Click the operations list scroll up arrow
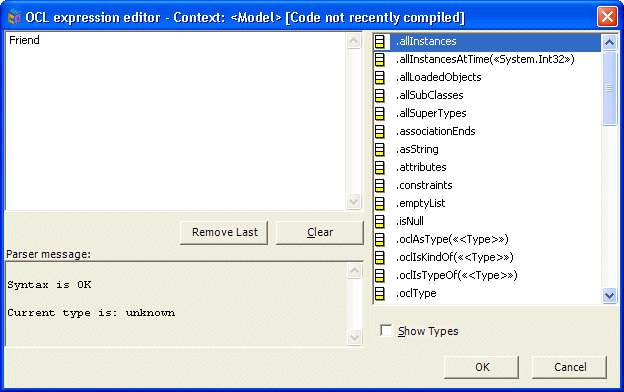The height and width of the screenshot is (392, 624). pyautogui.click(x=609, y=42)
